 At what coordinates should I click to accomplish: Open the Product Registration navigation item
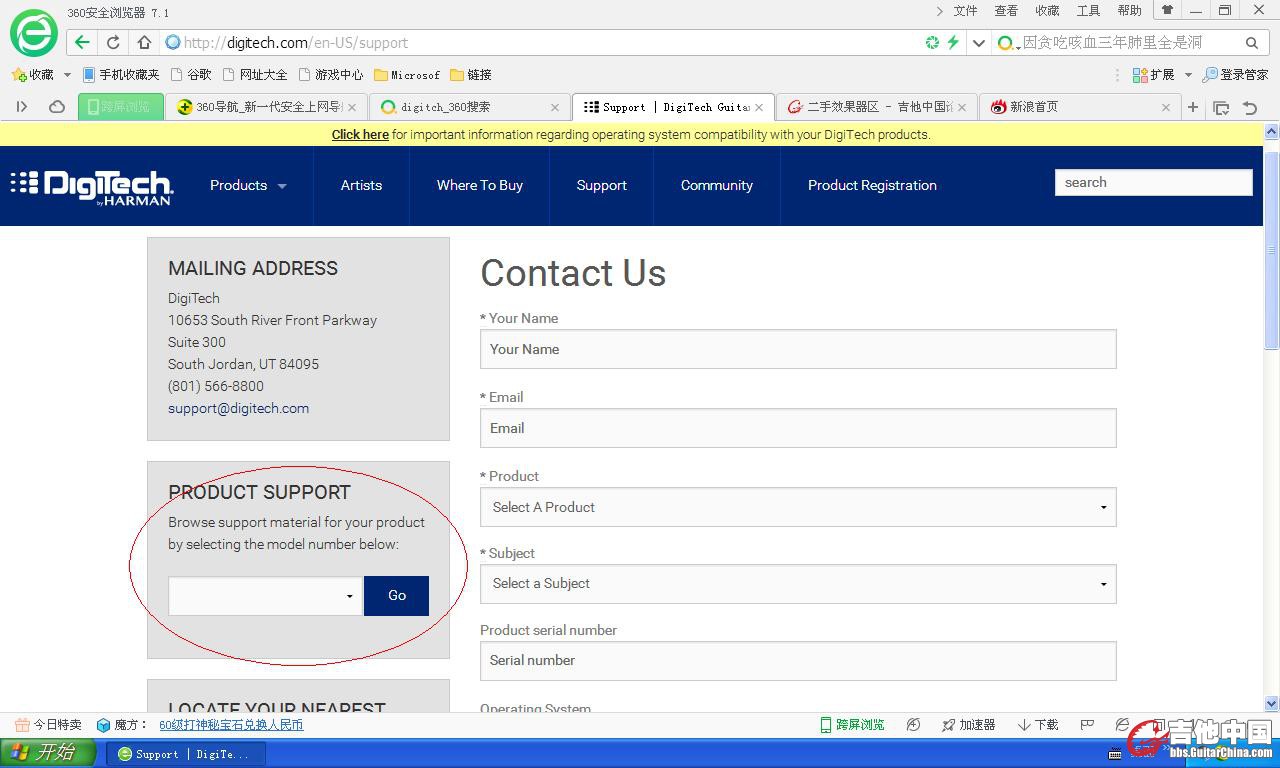coord(872,185)
